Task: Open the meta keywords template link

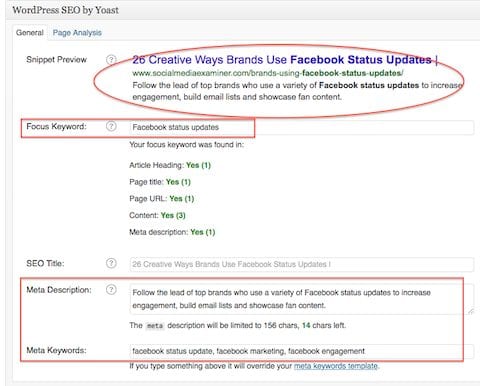Action: pos(335,366)
